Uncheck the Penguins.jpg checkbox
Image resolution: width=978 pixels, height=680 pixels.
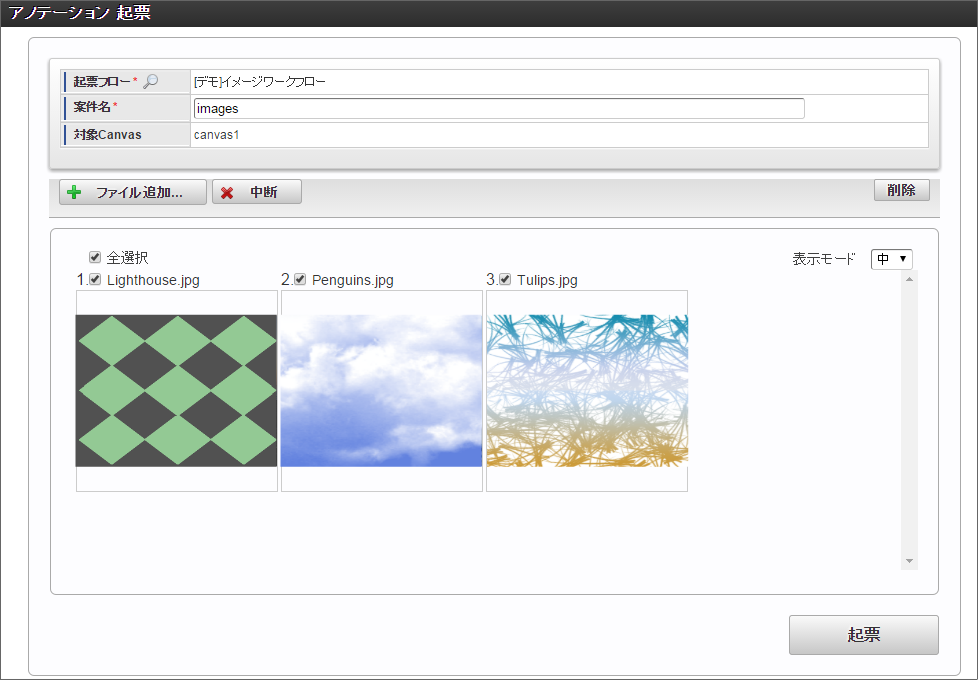pyautogui.click(x=300, y=279)
